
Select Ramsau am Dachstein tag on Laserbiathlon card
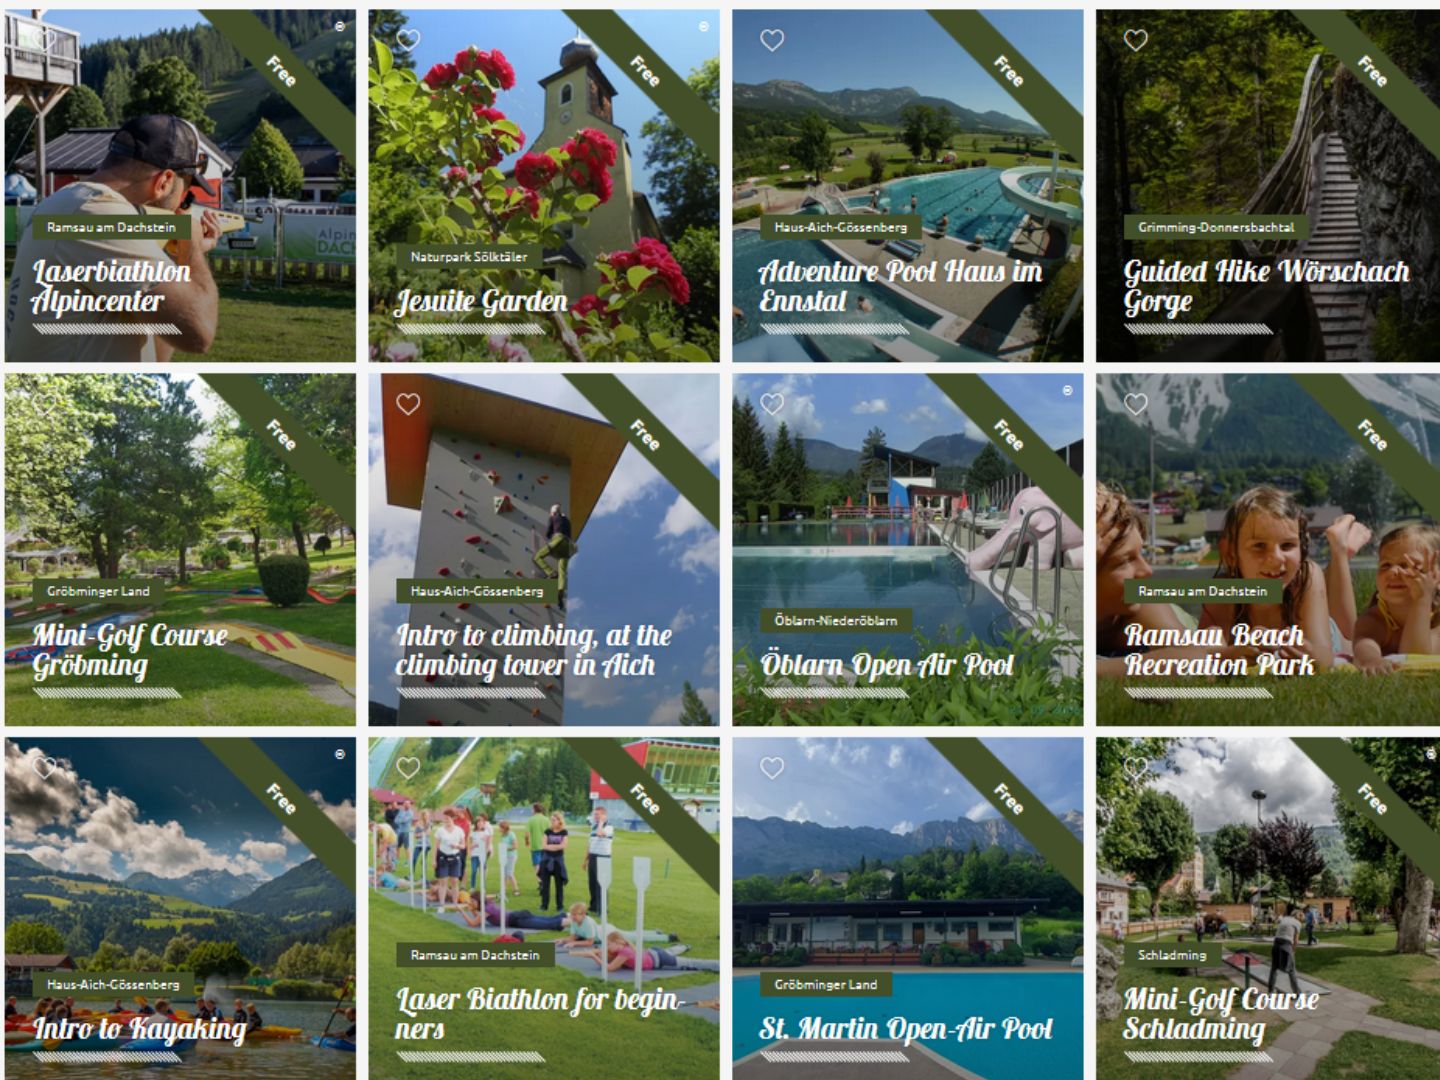pos(111,227)
